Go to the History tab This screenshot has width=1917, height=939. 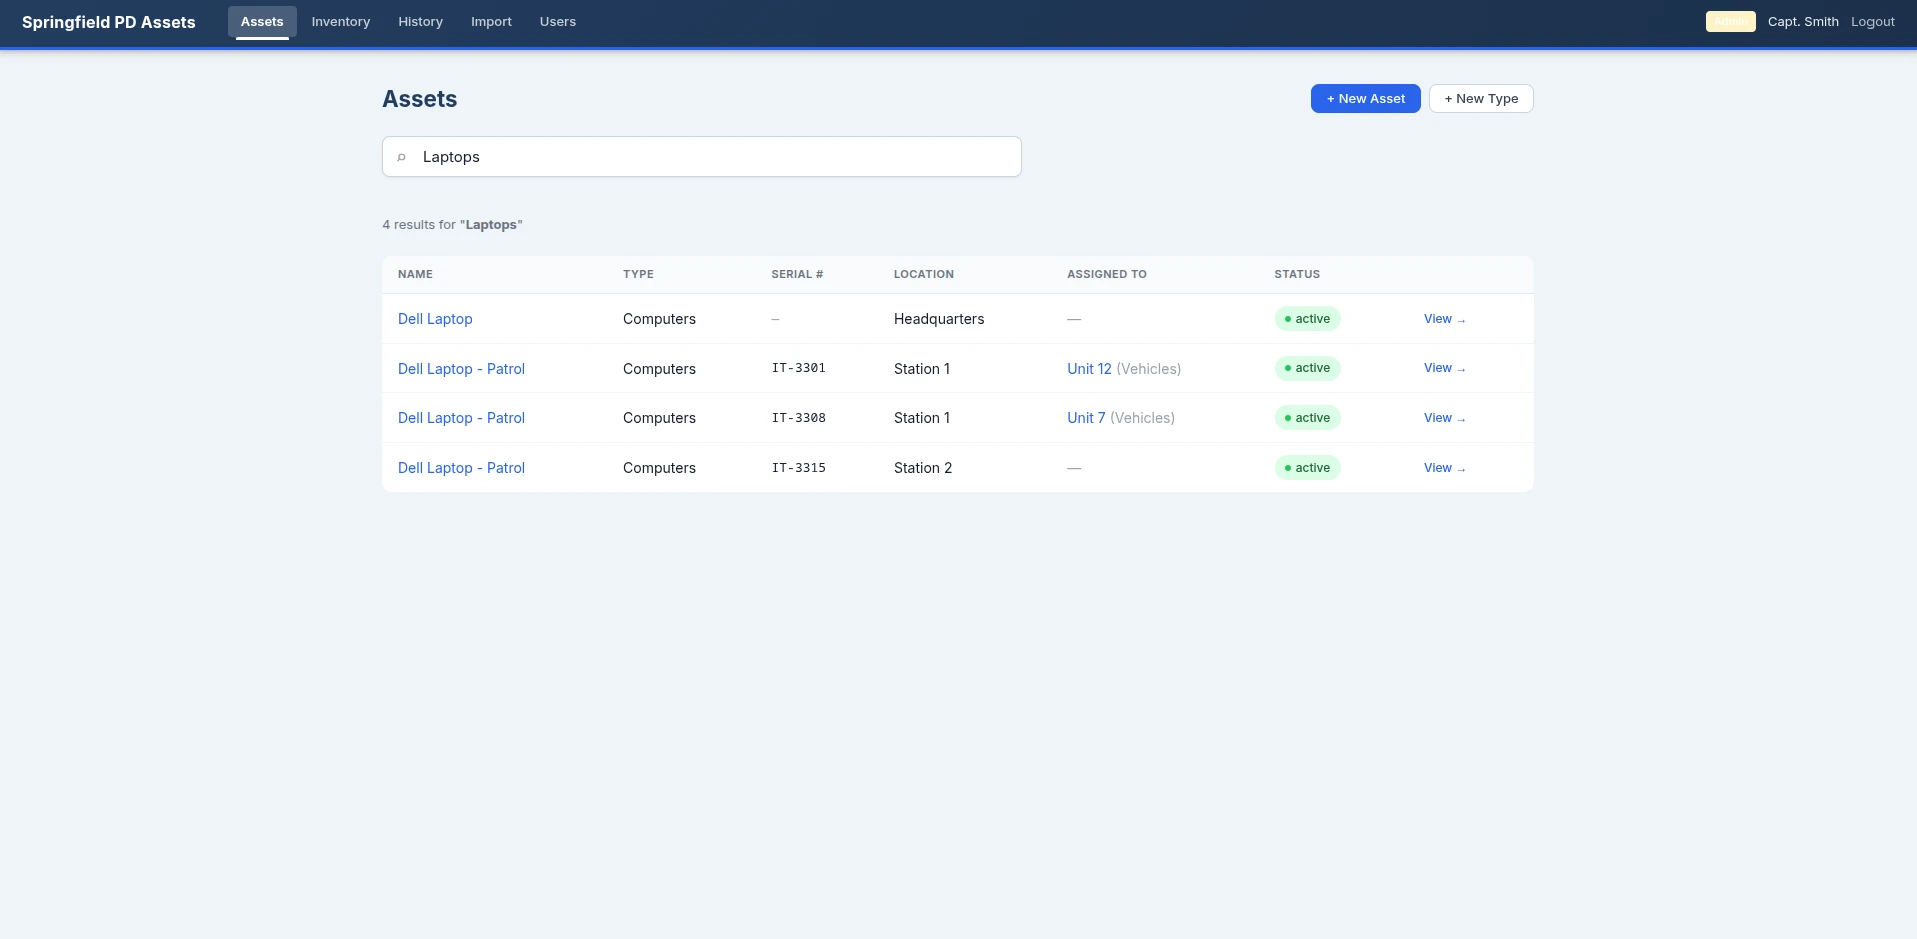point(420,22)
